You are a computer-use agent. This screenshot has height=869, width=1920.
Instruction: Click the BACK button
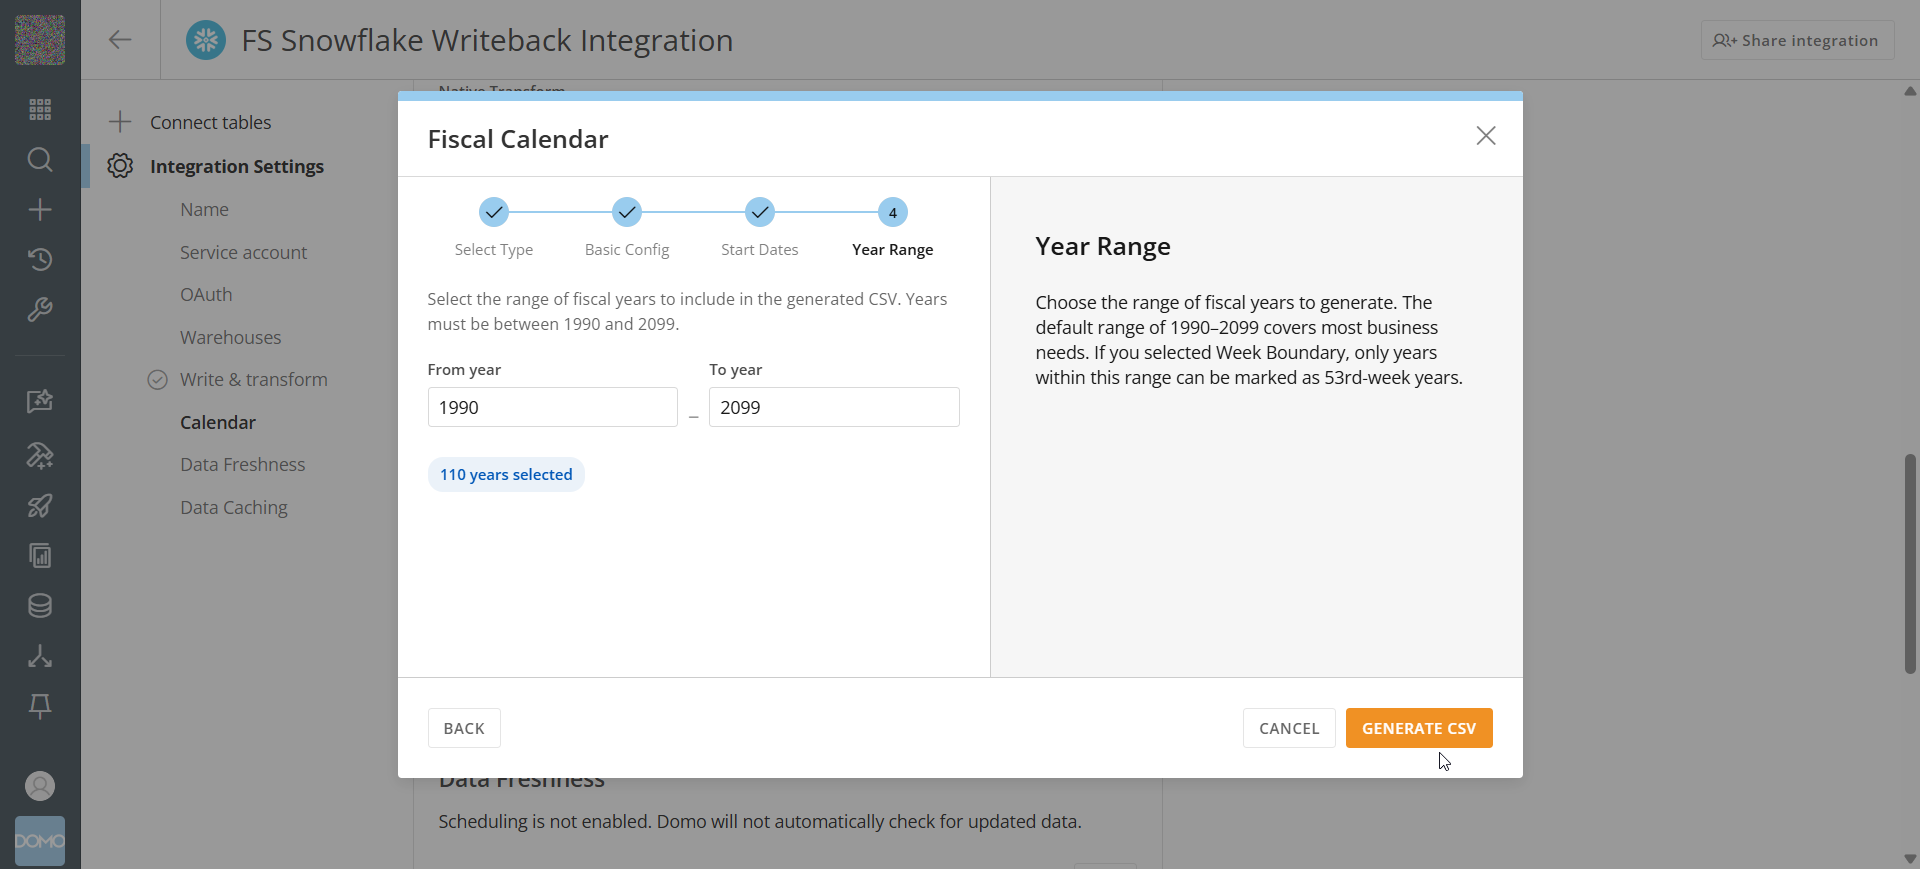[464, 728]
